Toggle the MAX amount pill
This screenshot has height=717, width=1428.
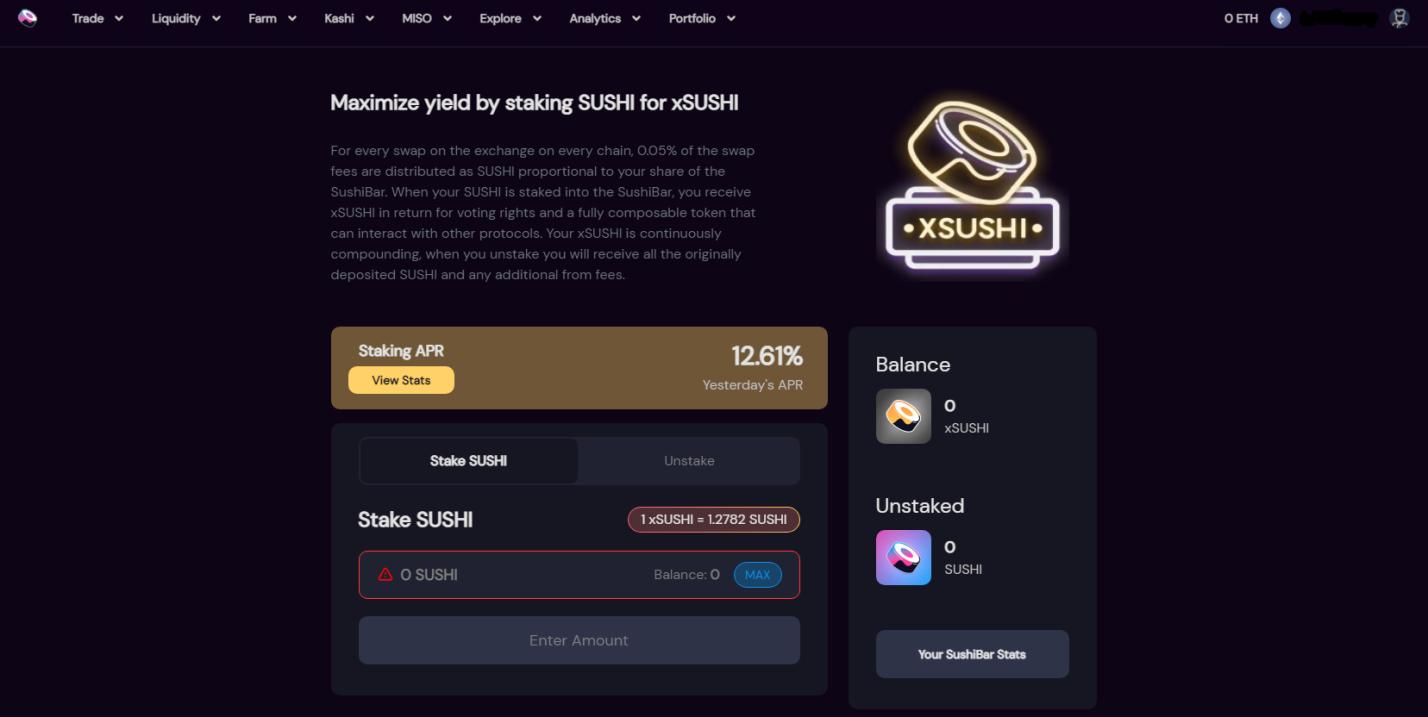tap(757, 574)
